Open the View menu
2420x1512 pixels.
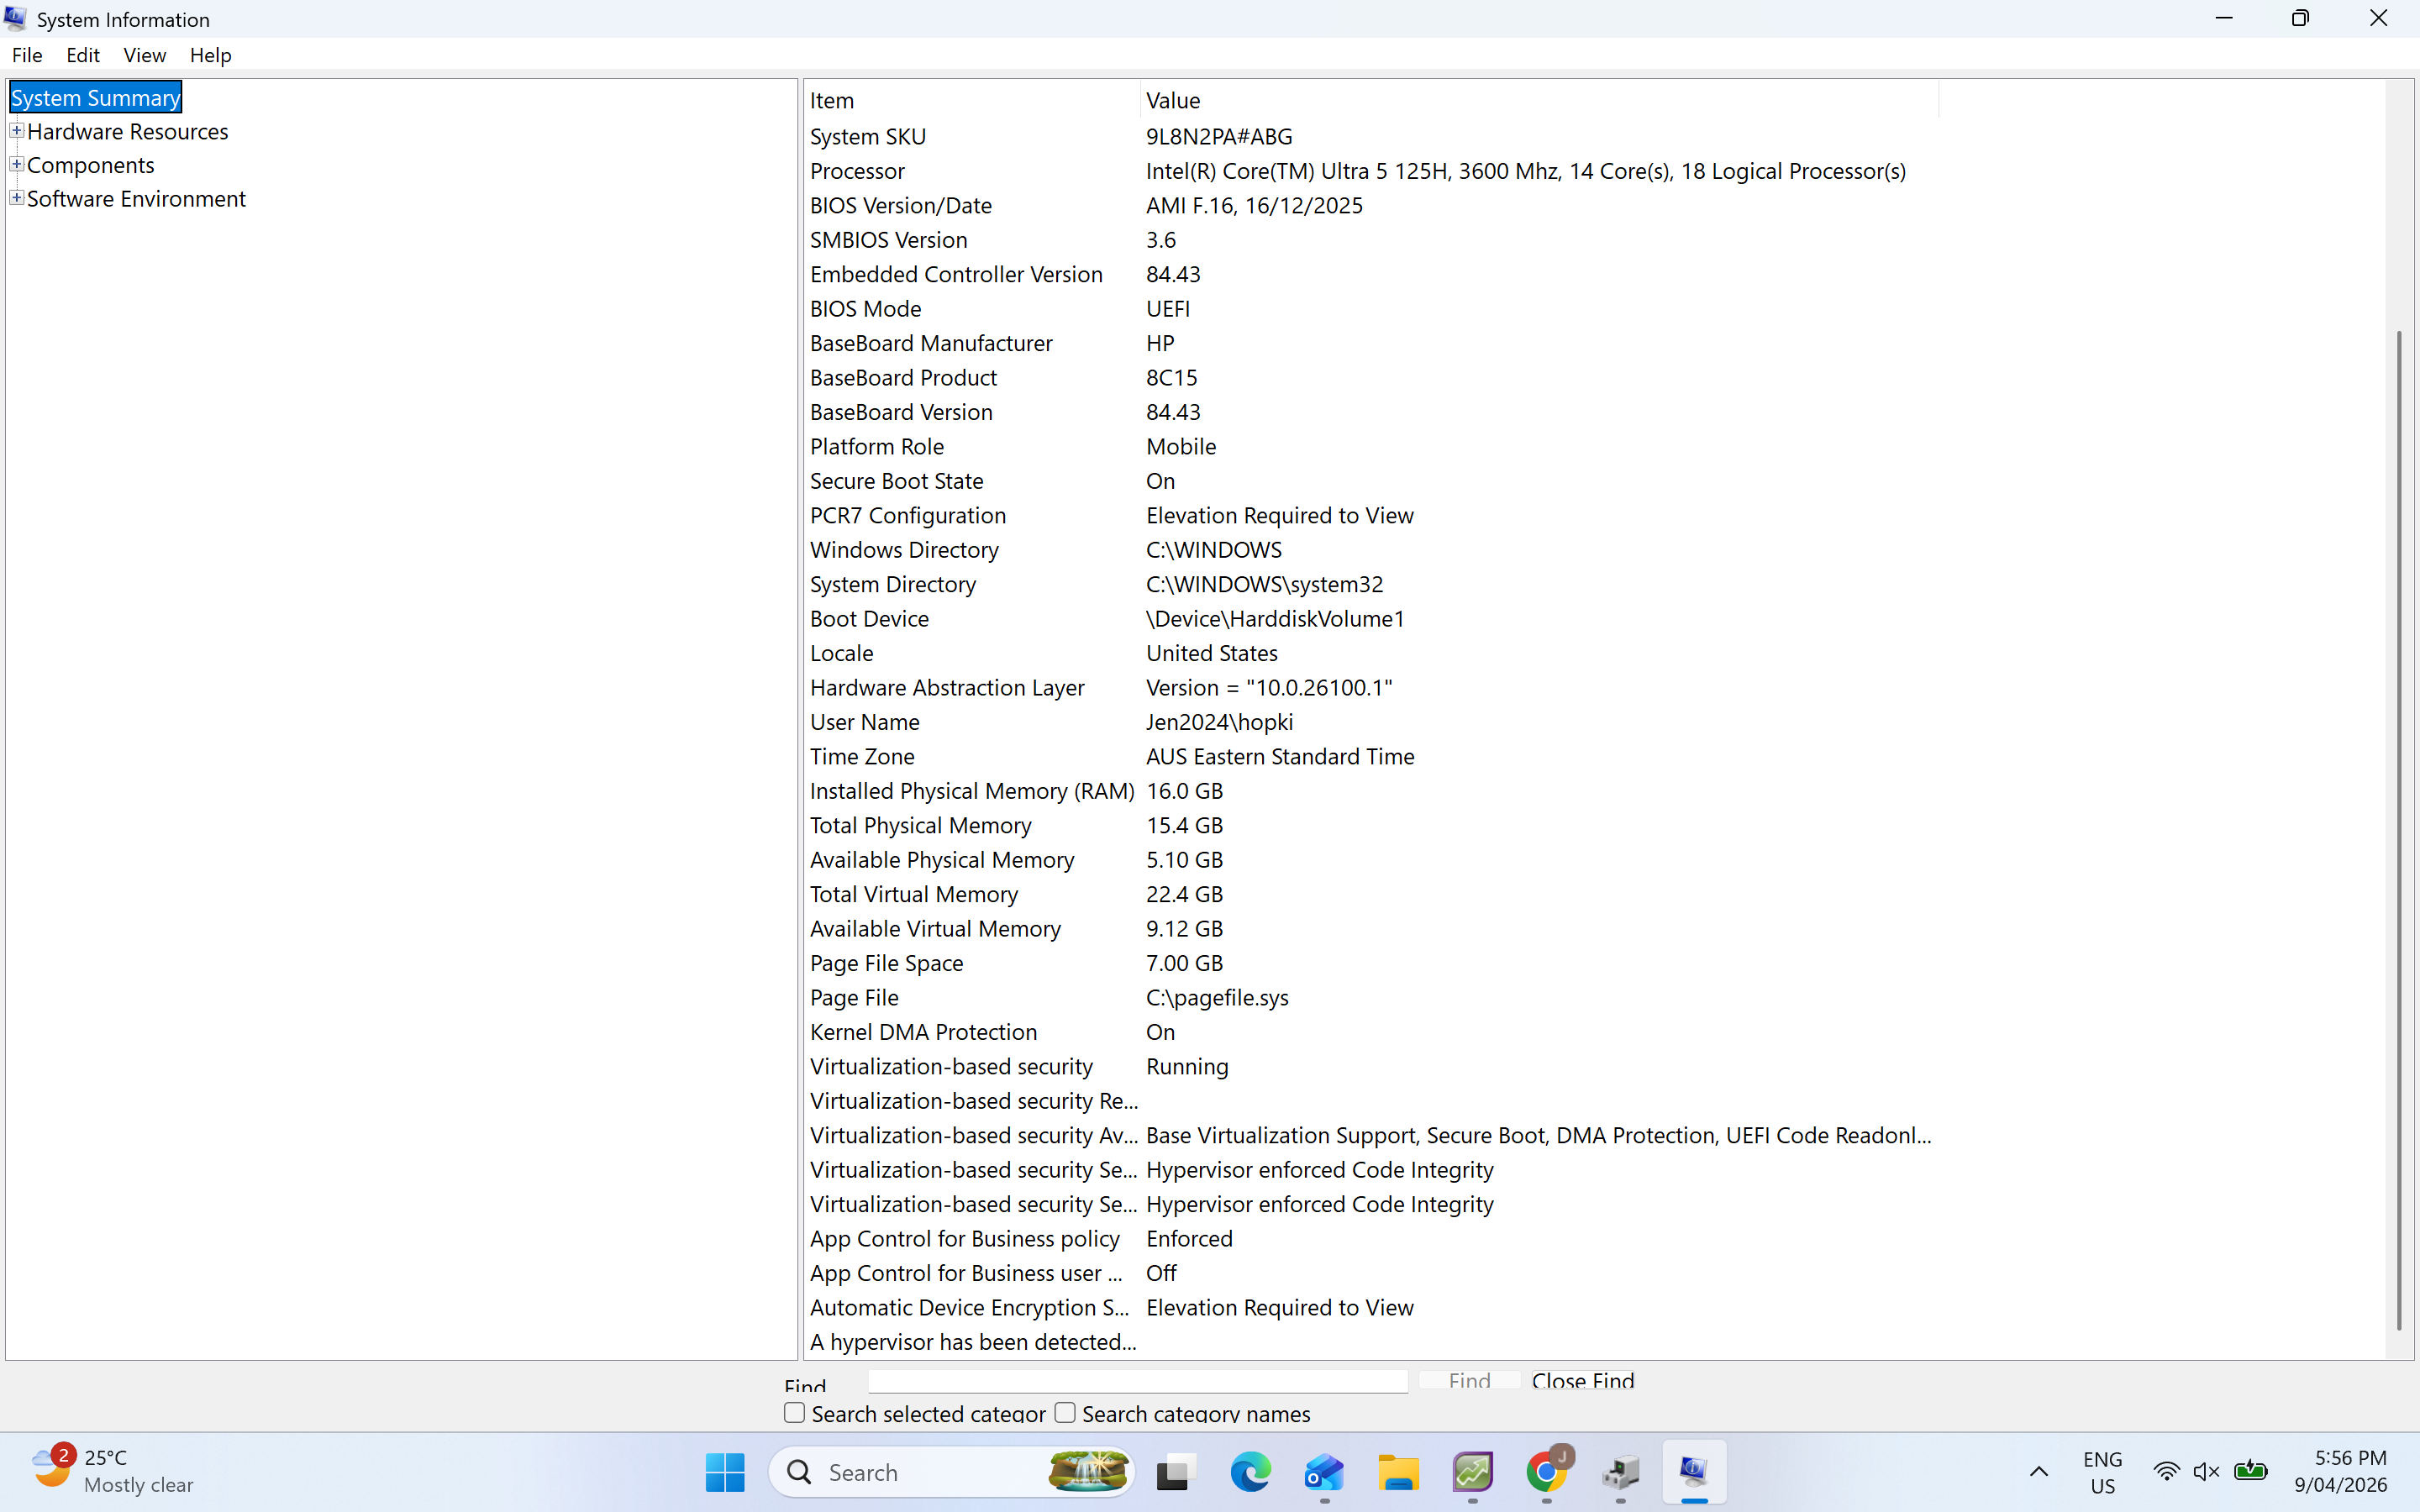tap(144, 55)
